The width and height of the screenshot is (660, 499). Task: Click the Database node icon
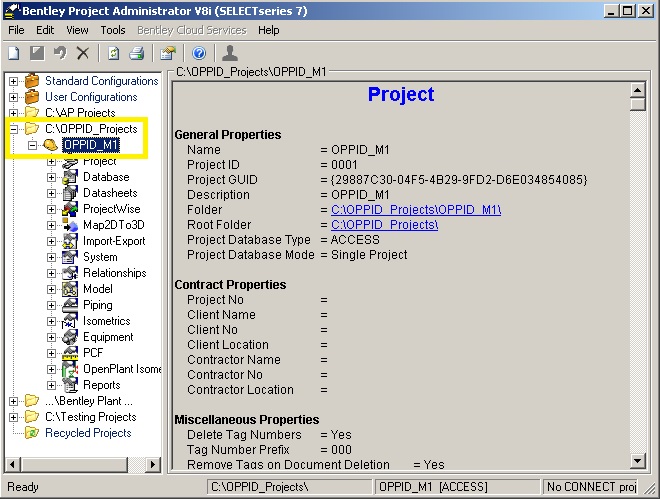click(x=70, y=177)
